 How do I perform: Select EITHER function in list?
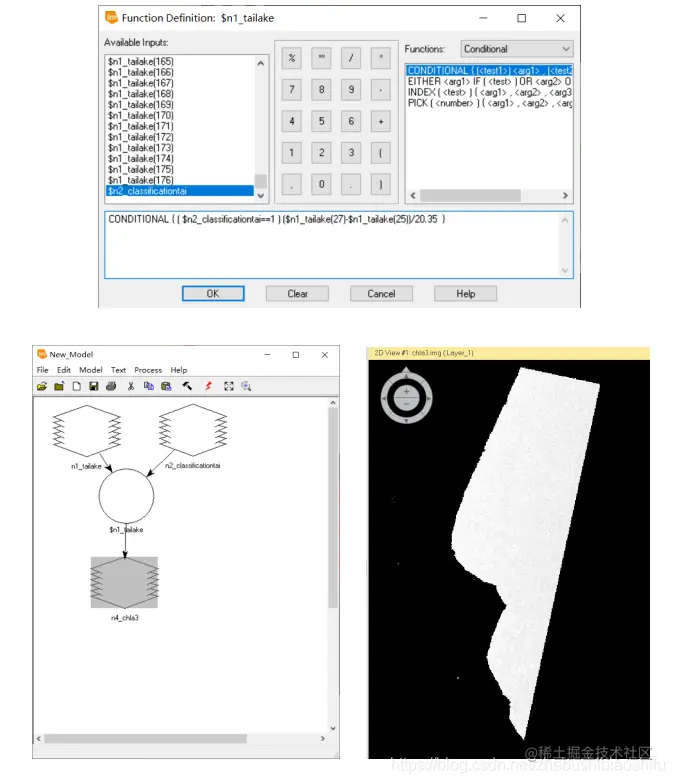489,81
